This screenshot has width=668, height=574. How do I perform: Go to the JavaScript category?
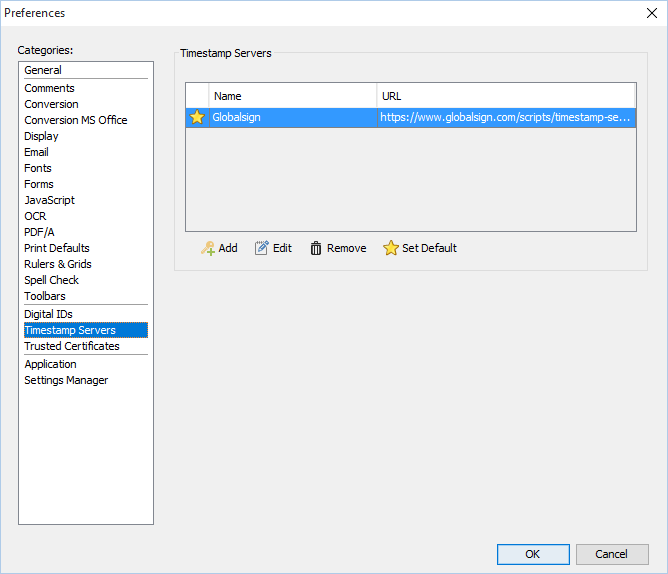point(49,200)
